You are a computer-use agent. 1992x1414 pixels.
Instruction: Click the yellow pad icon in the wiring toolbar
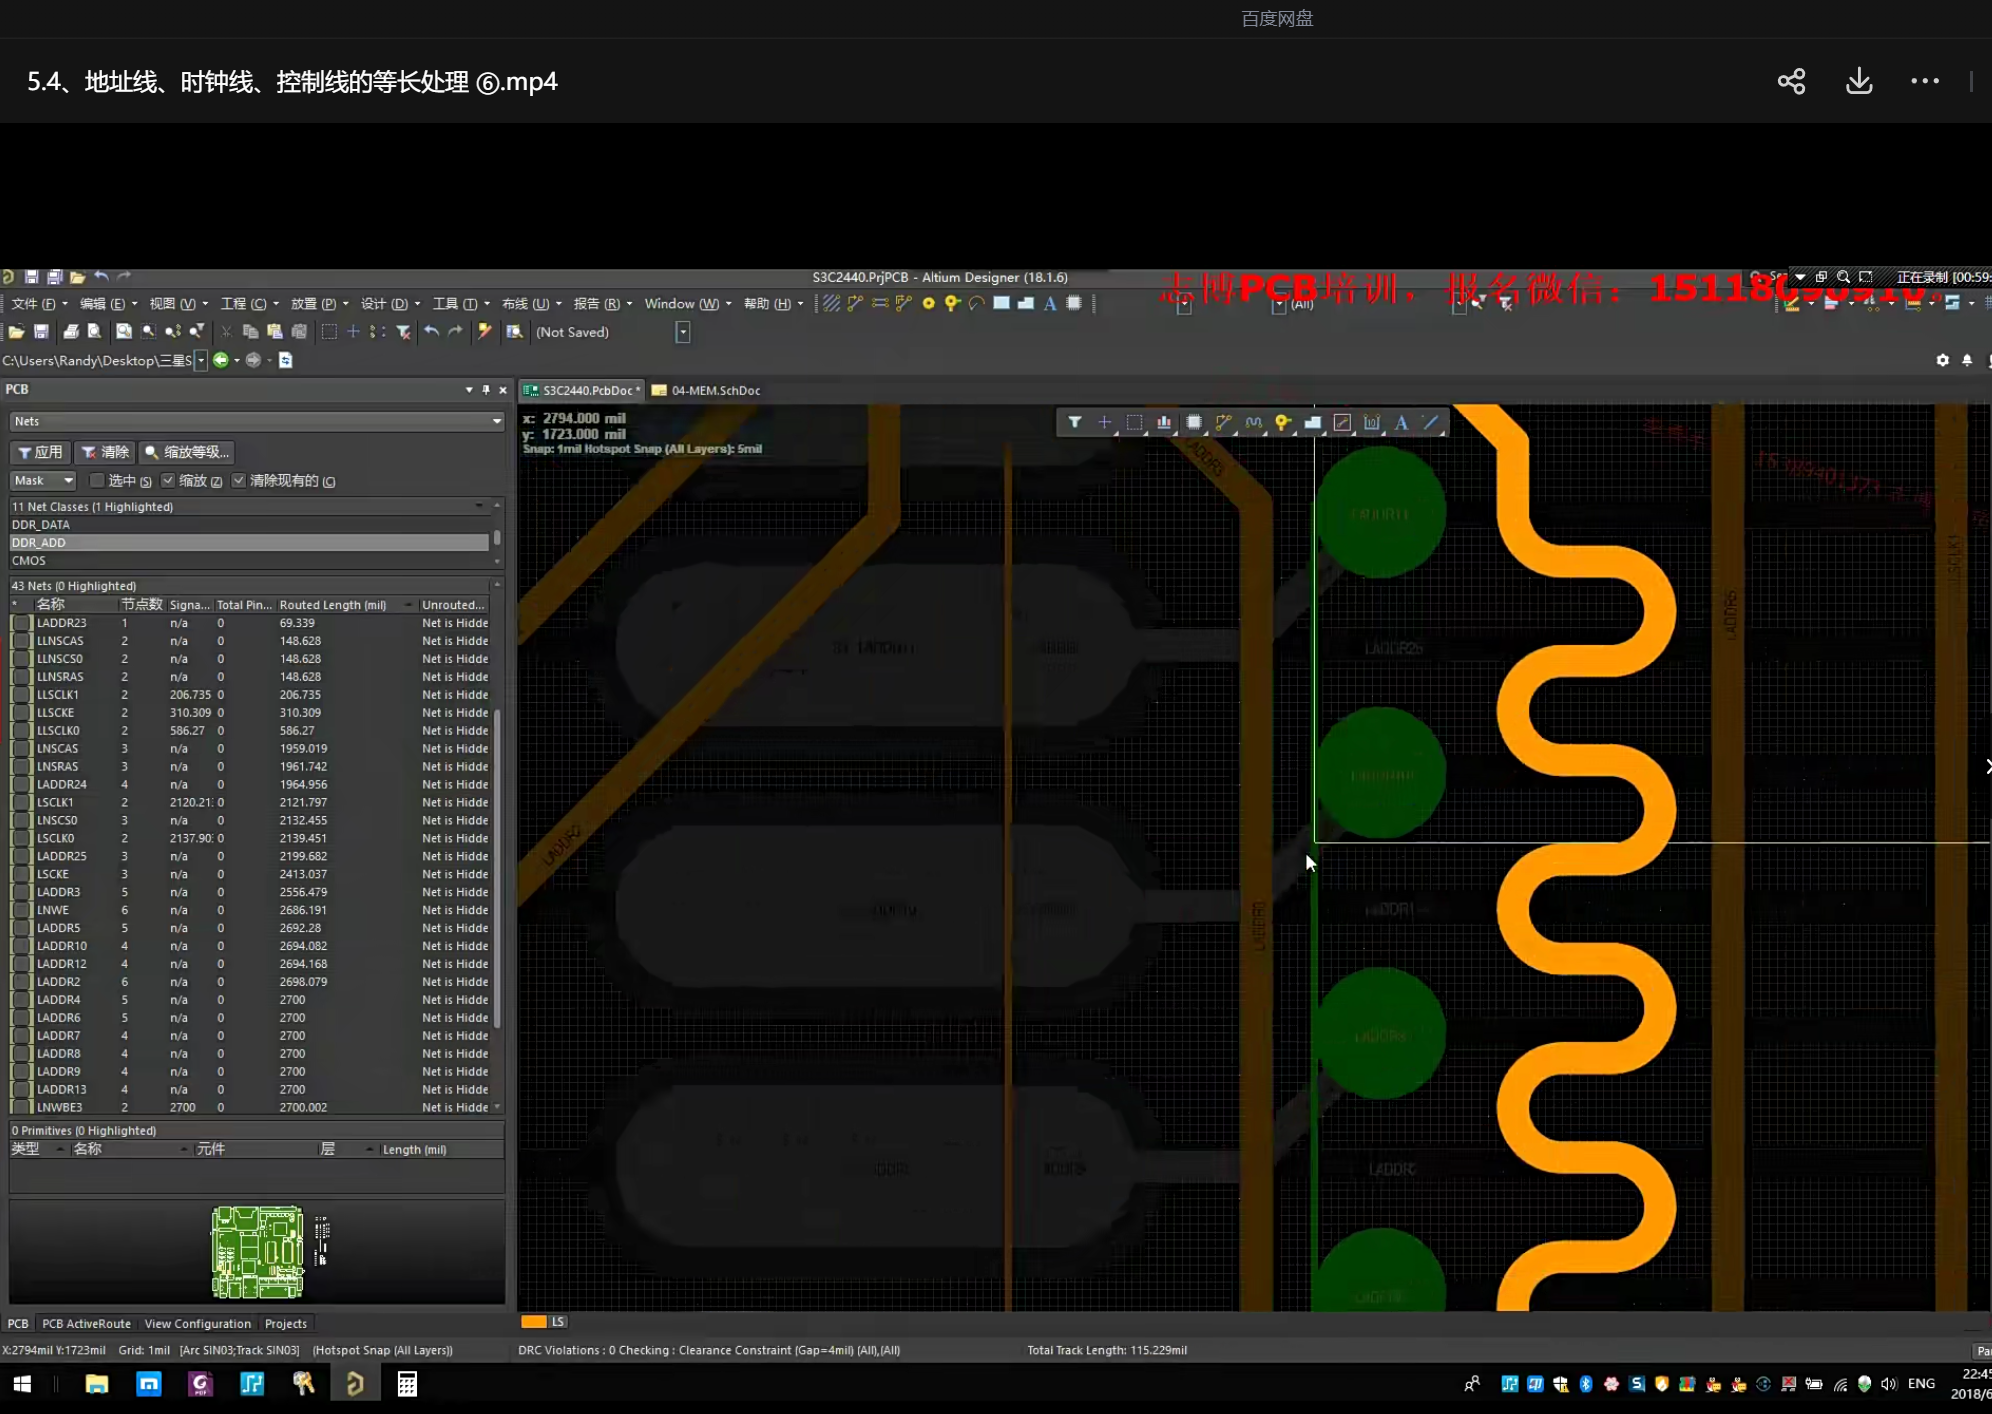pyautogui.click(x=928, y=304)
